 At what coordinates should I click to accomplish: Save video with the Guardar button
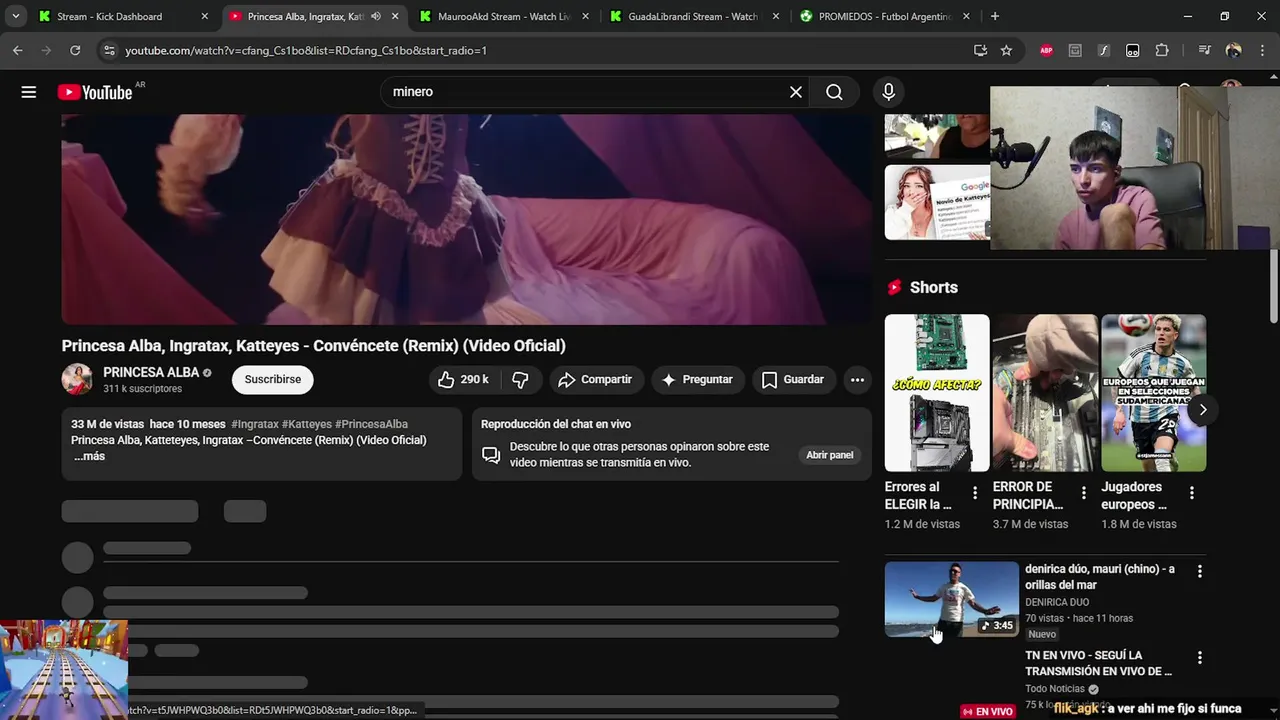(793, 380)
